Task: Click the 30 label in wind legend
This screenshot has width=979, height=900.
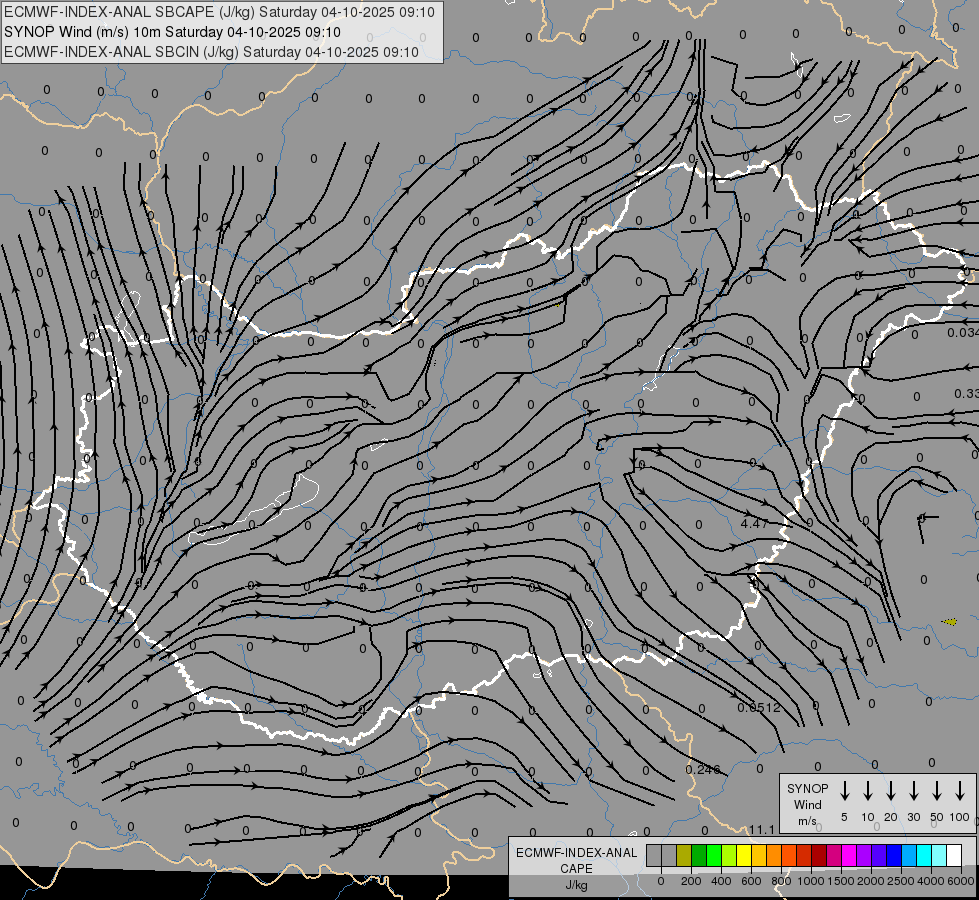Action: [913, 817]
